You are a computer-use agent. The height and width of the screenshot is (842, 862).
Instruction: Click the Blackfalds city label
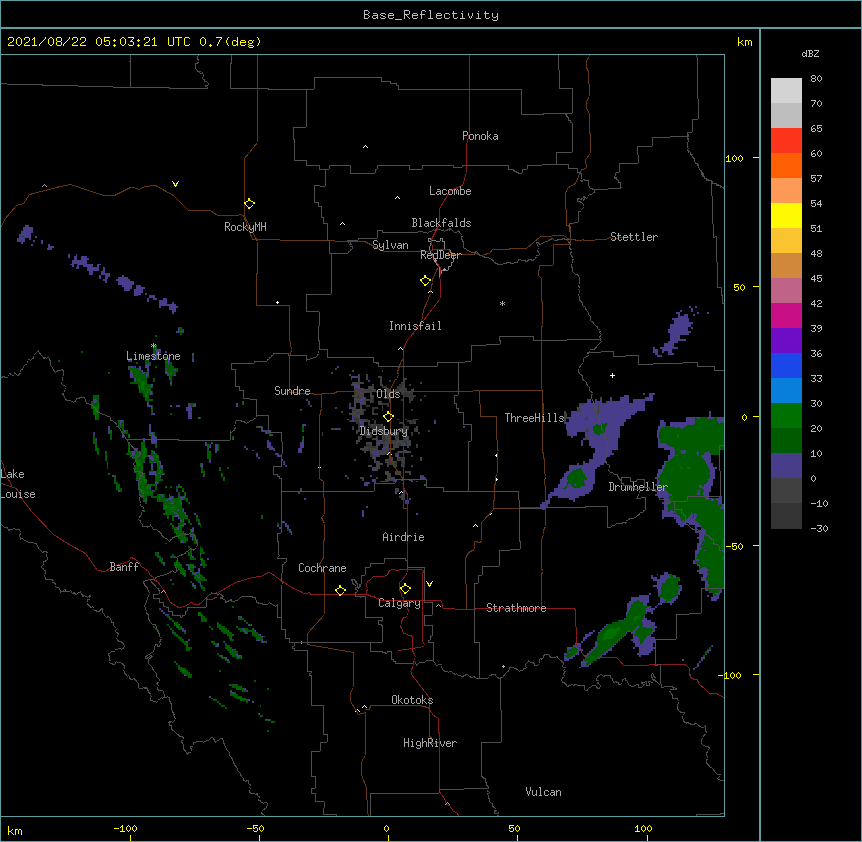click(441, 223)
